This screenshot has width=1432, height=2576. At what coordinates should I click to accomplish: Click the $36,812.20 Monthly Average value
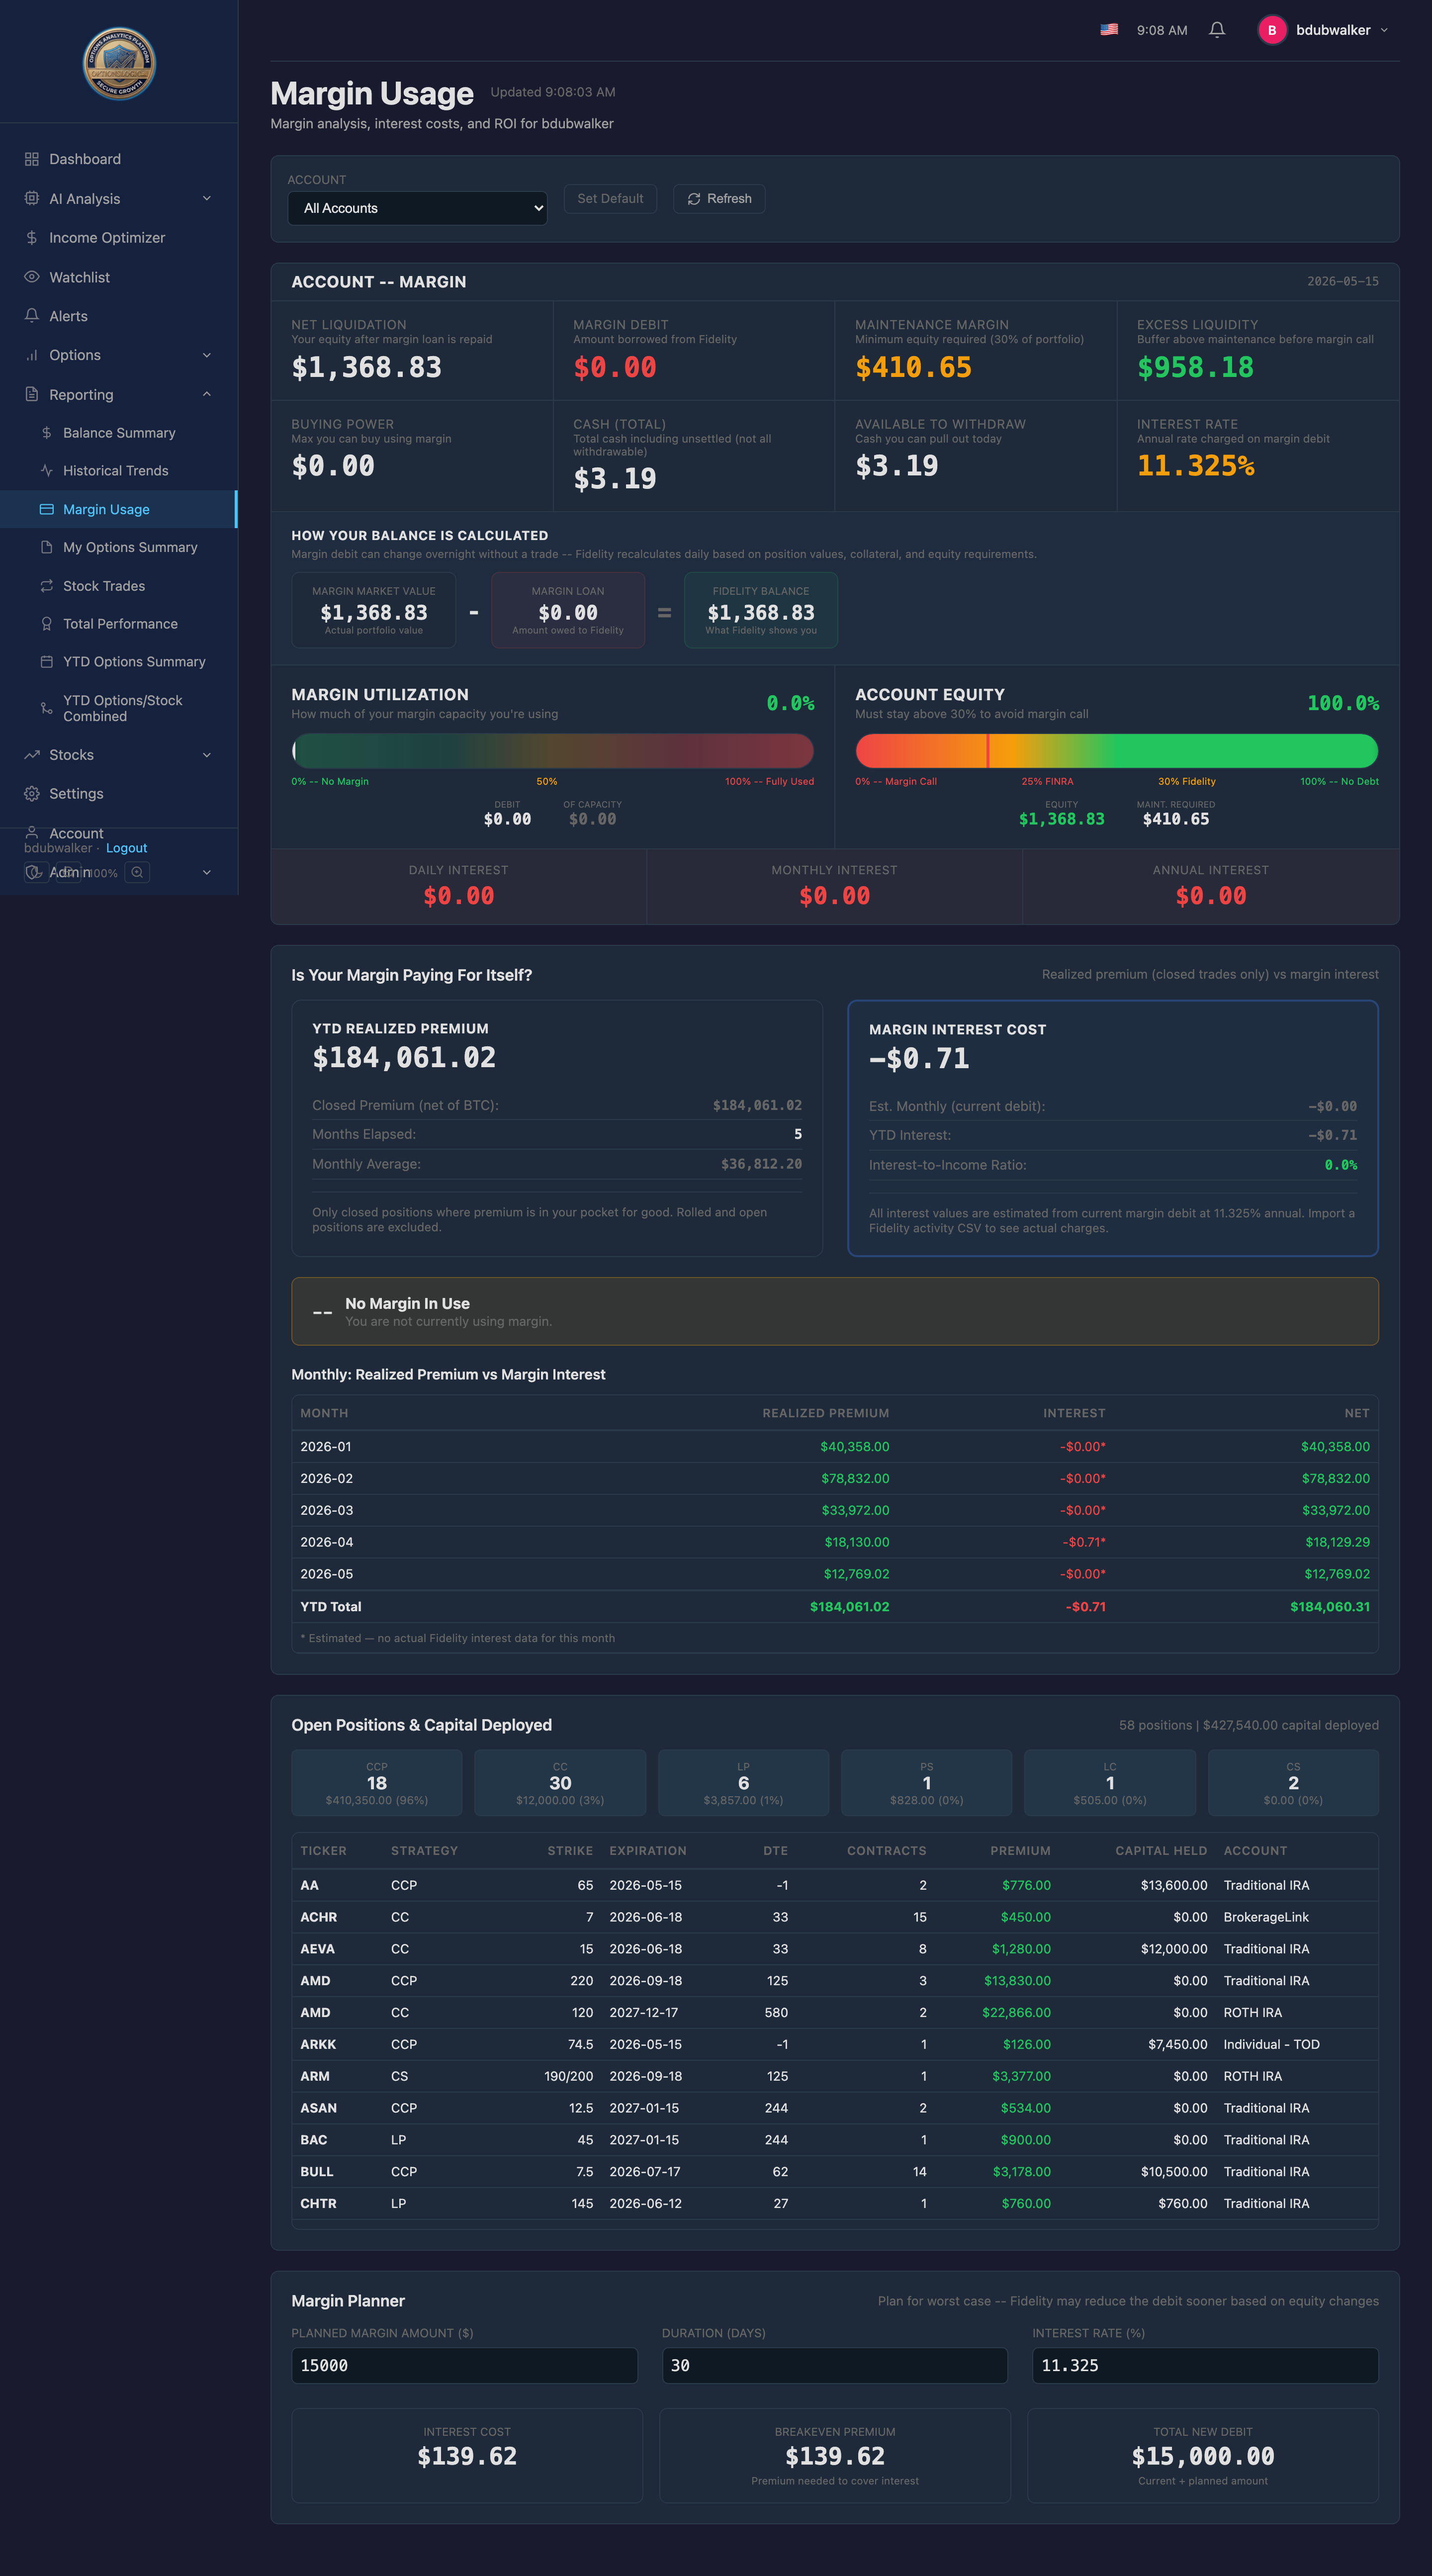[761, 1164]
